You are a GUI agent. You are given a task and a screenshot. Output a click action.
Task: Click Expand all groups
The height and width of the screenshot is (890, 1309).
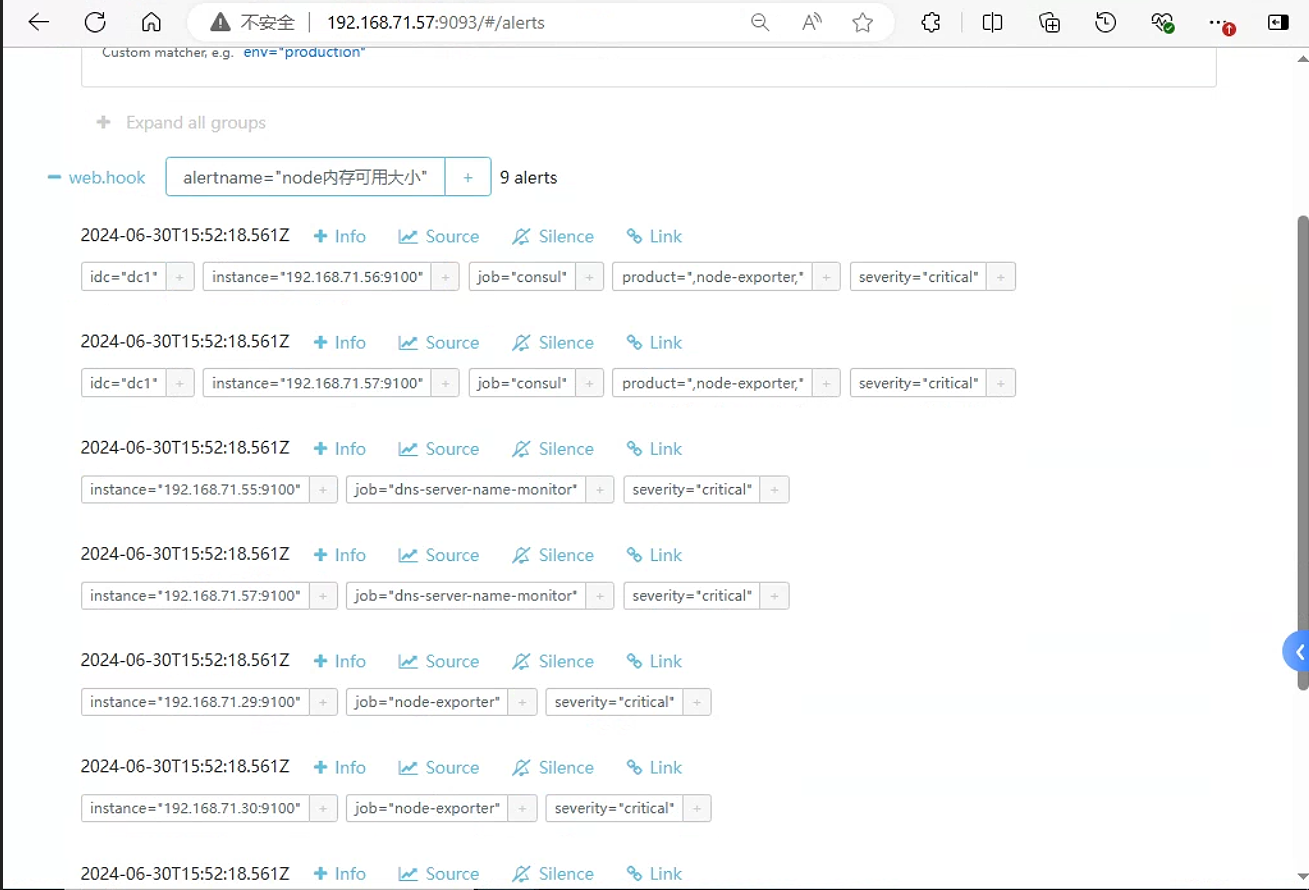181,122
